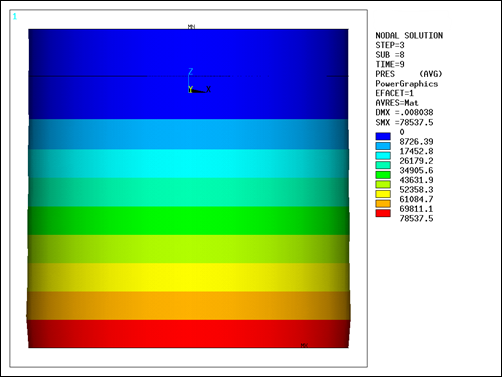502x377 pixels.
Task: Click the Z axis label of the triad
Action: pos(191,71)
